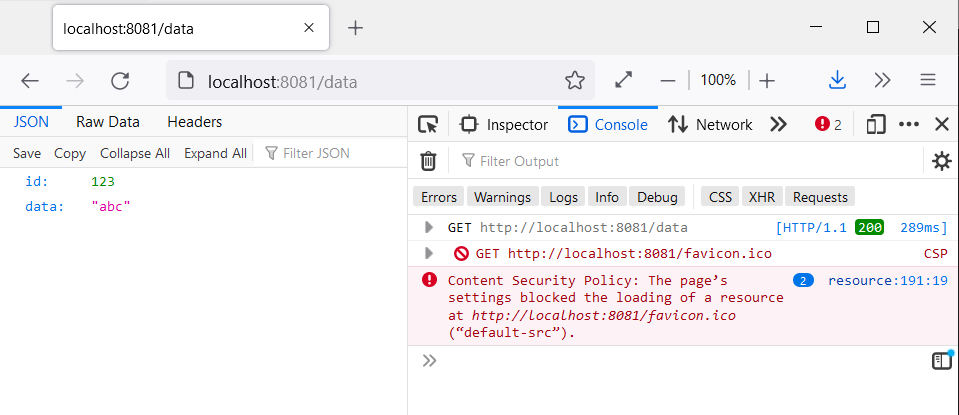Zoom in with the plus button

click(x=766, y=80)
